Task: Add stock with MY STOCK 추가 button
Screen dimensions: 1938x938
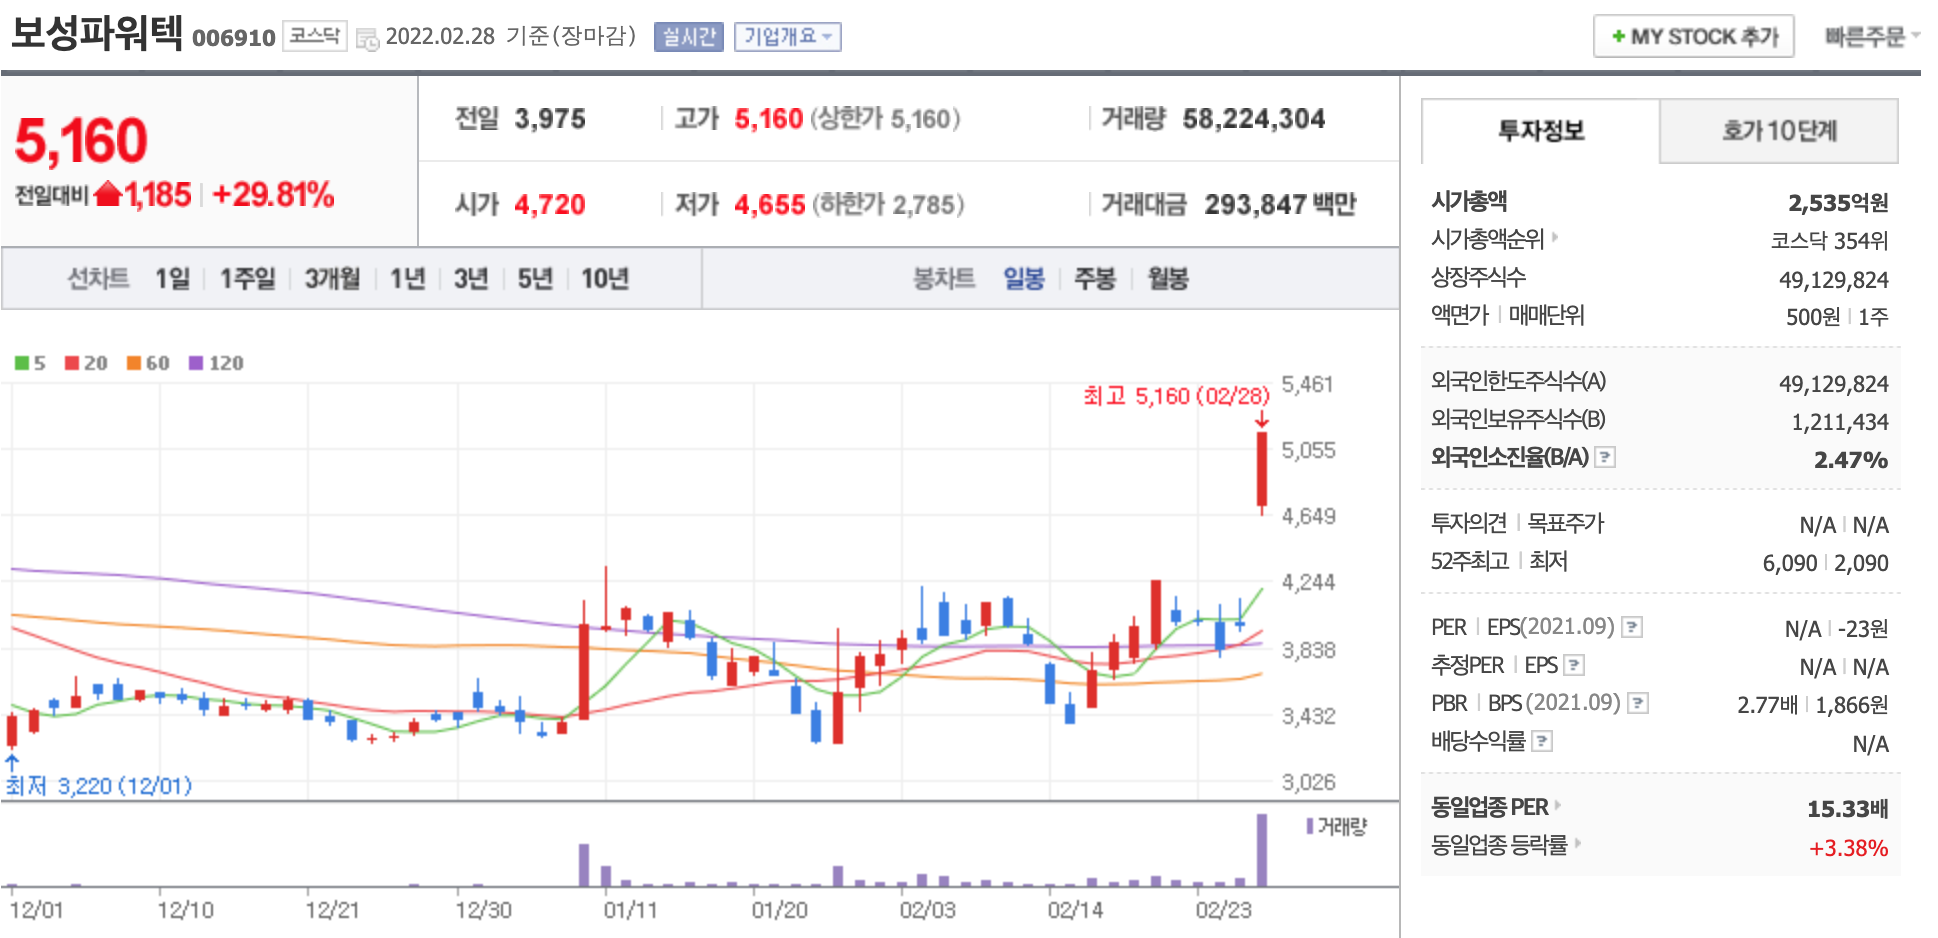Action: click(1693, 37)
